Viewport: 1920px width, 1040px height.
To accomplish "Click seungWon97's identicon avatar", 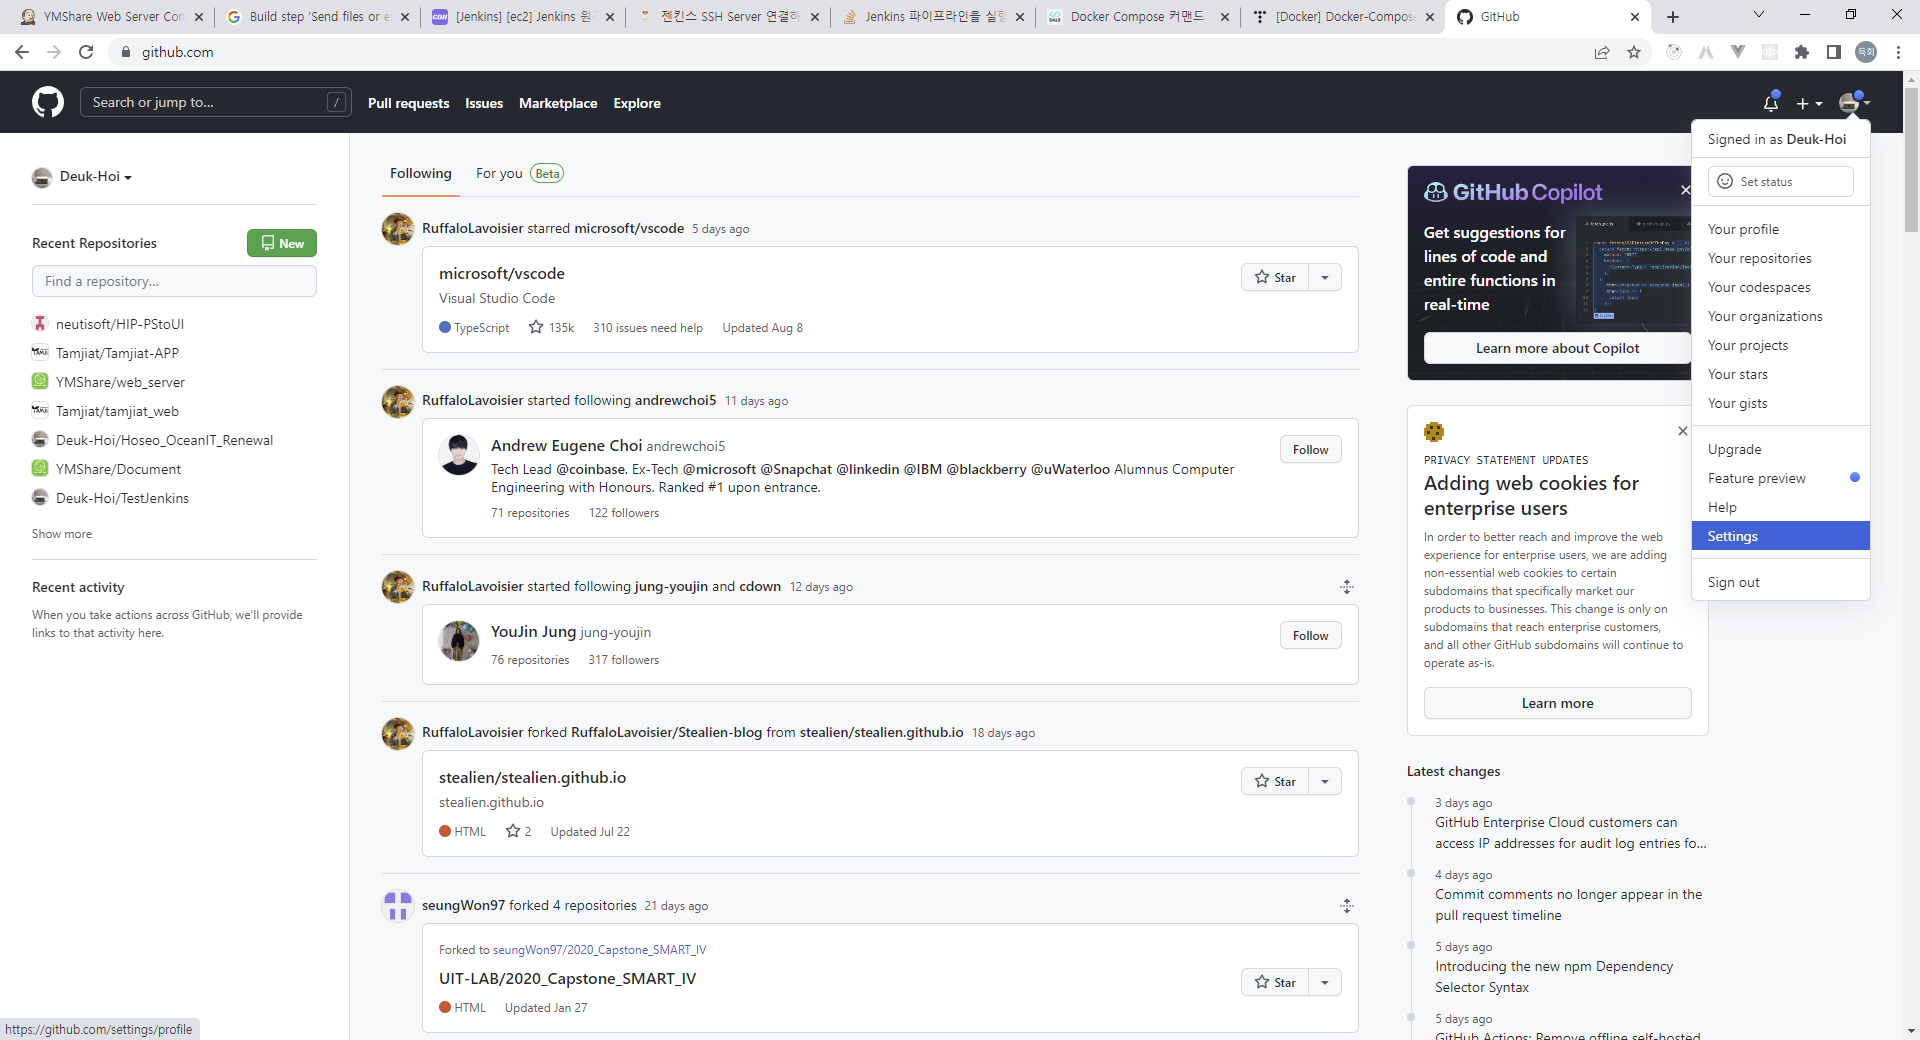I will click(398, 906).
